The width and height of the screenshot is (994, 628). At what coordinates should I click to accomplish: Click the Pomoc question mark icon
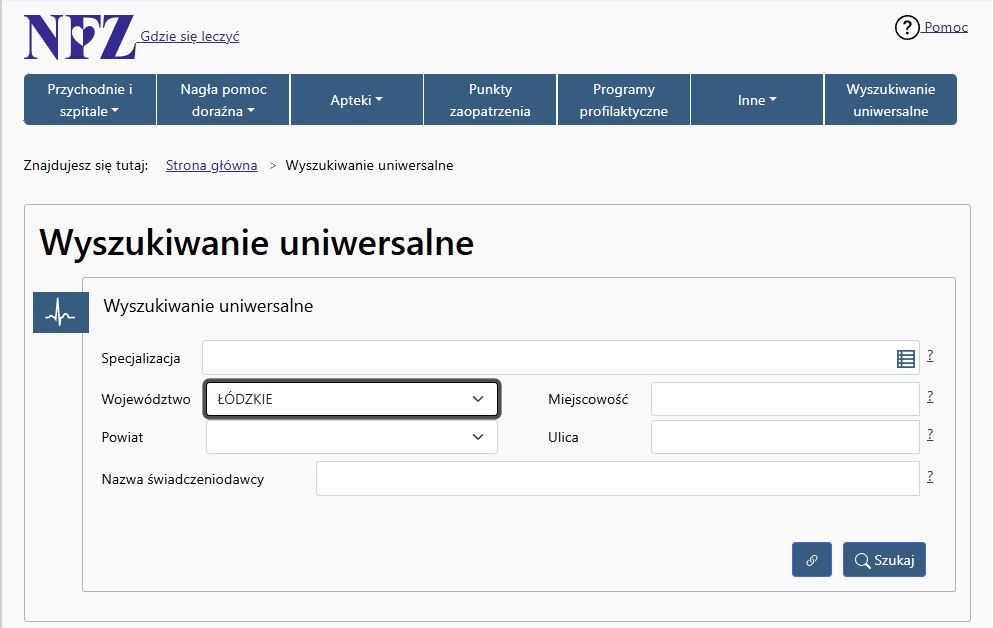pyautogui.click(x=906, y=28)
